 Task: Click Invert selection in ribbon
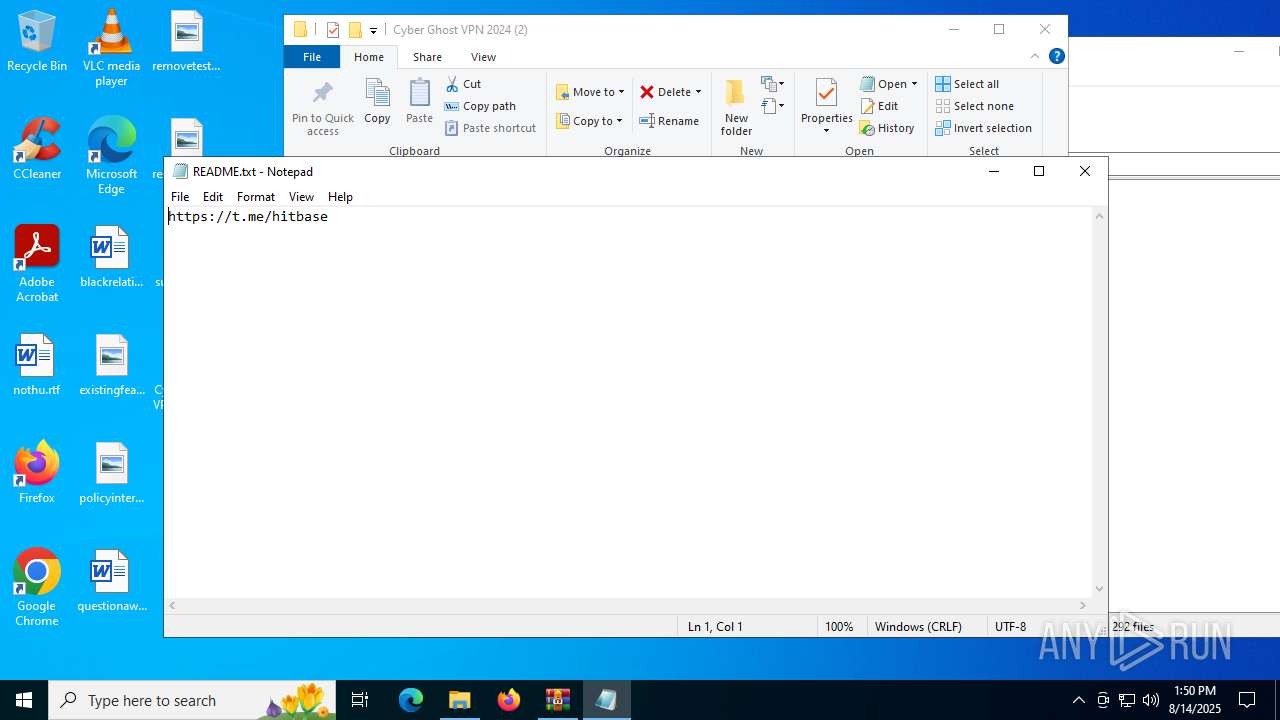tap(984, 128)
